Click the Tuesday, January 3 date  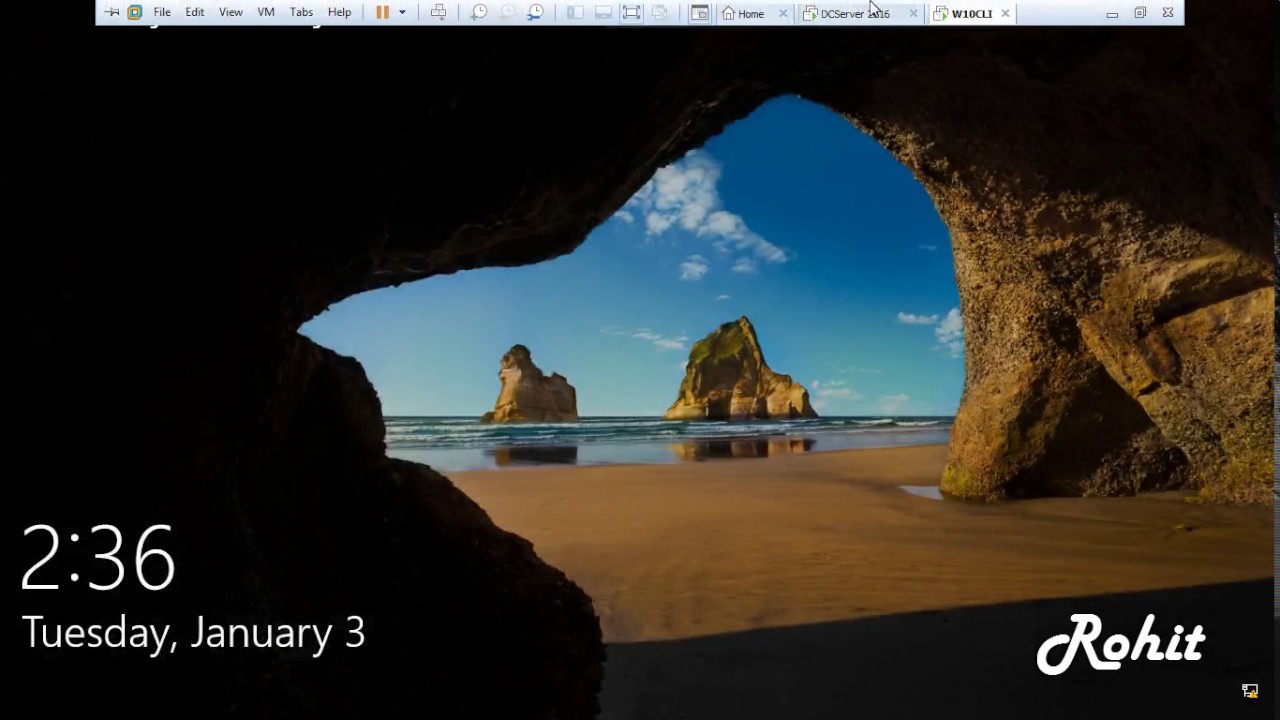pyautogui.click(x=193, y=633)
